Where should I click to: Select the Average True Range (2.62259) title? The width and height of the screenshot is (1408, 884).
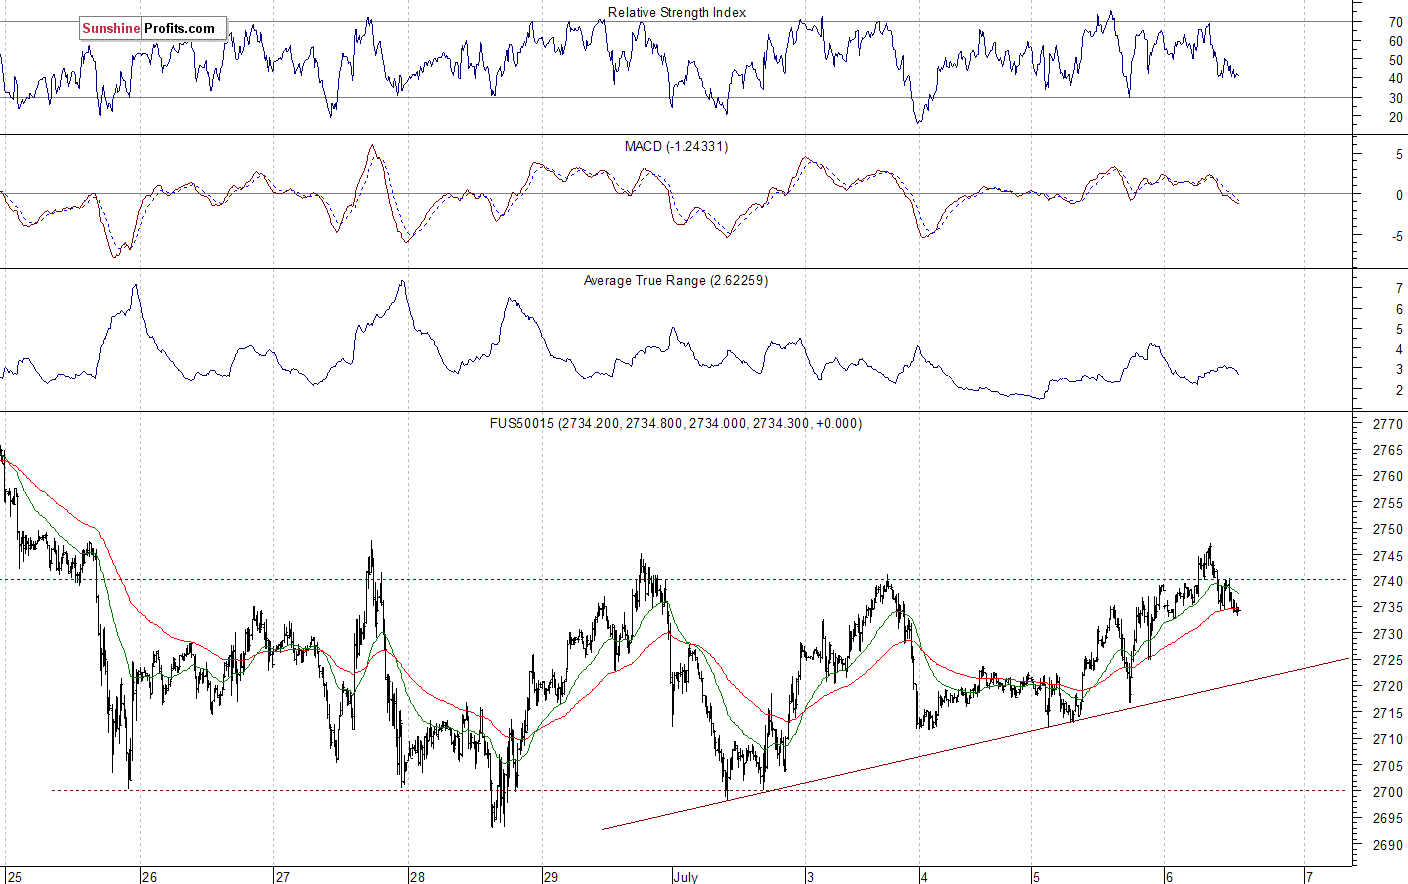click(676, 281)
